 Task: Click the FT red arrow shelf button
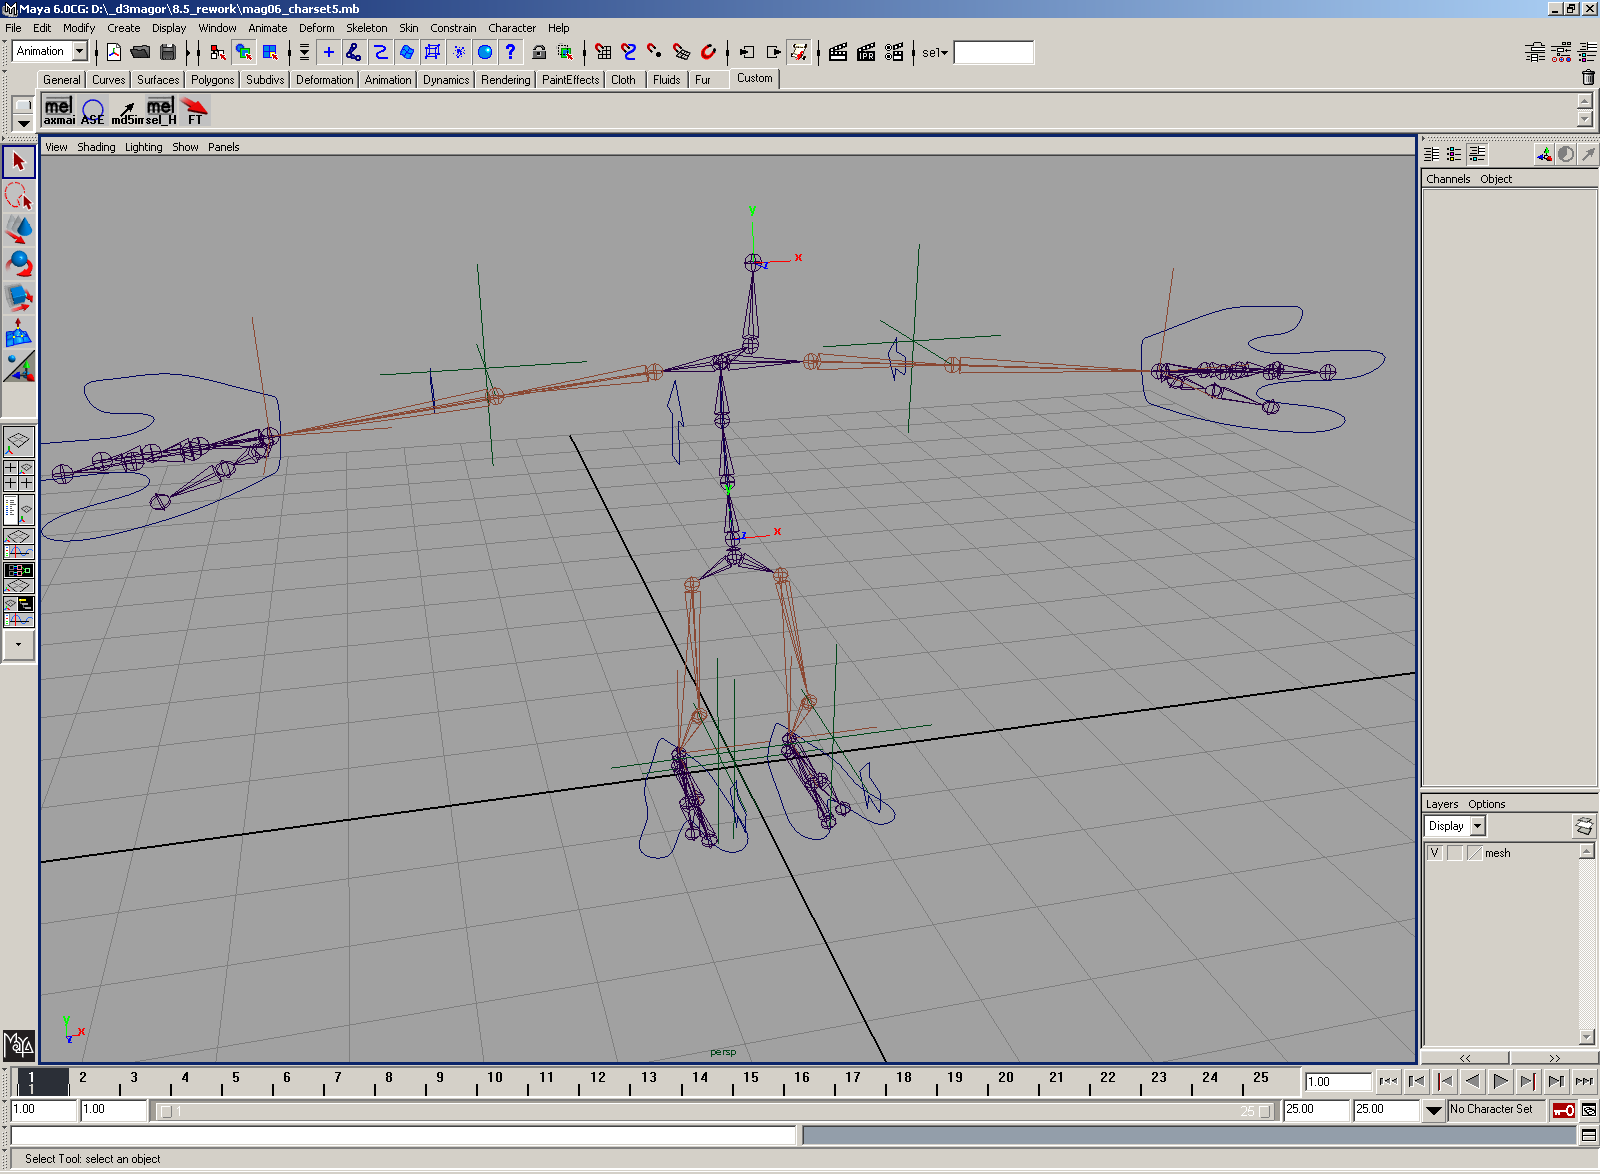195,110
